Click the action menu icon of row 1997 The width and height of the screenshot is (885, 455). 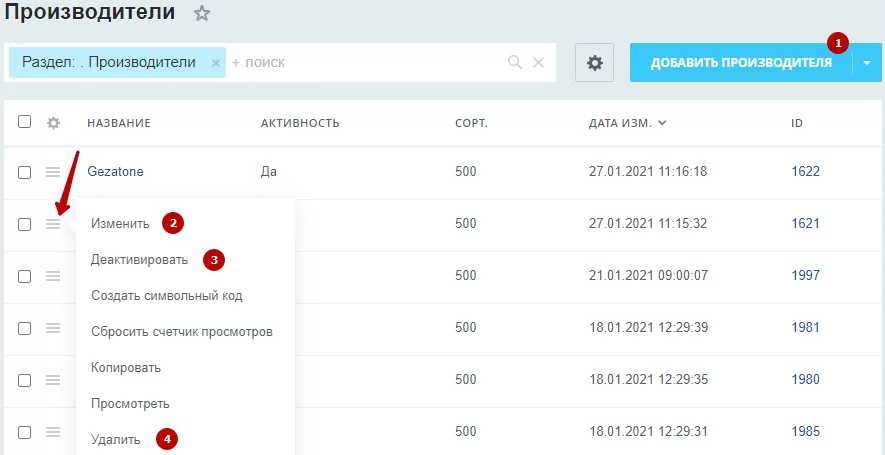click(x=53, y=276)
